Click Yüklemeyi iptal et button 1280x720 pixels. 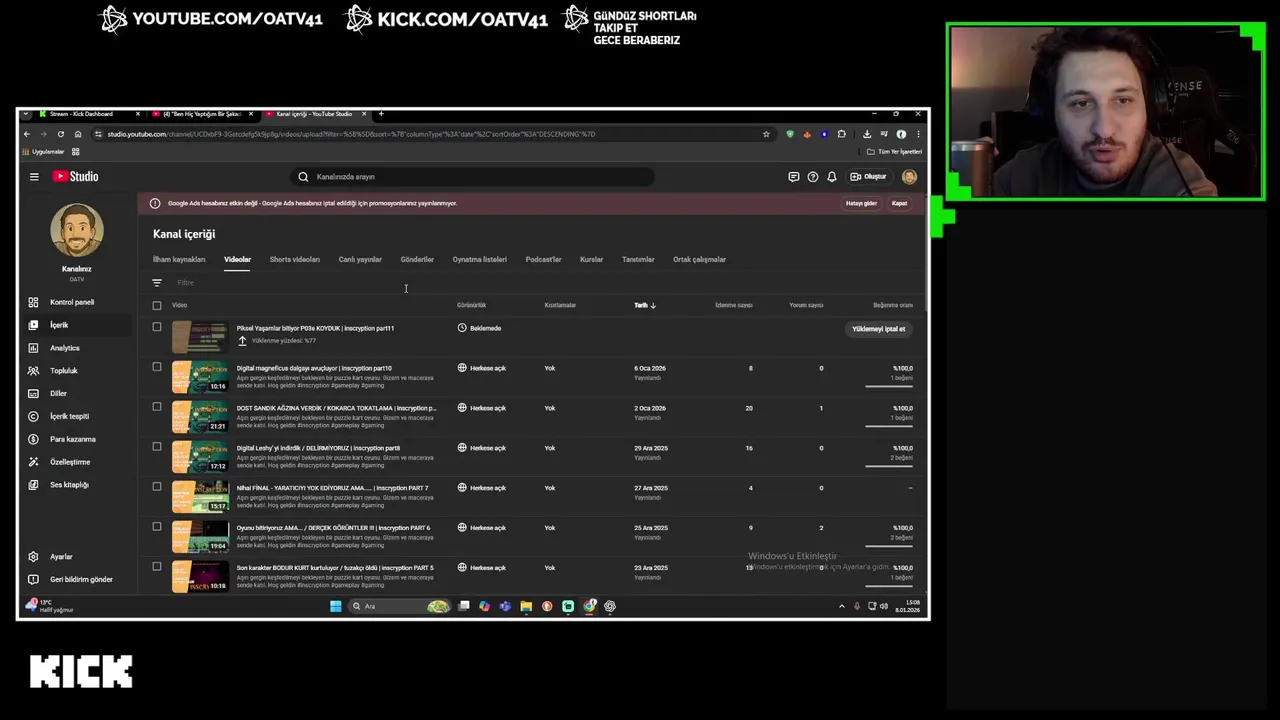pos(879,329)
